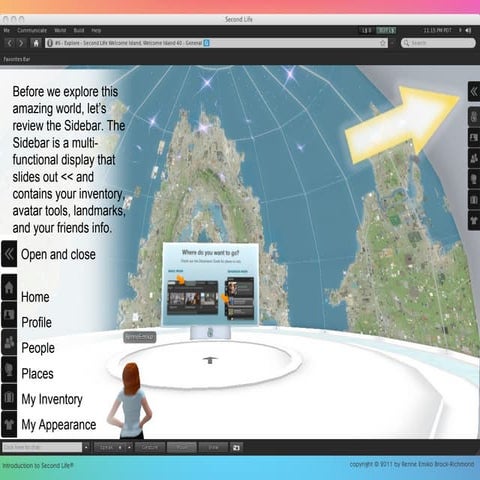
Task: Click the Favorites Bar label
Action: click(x=17, y=59)
